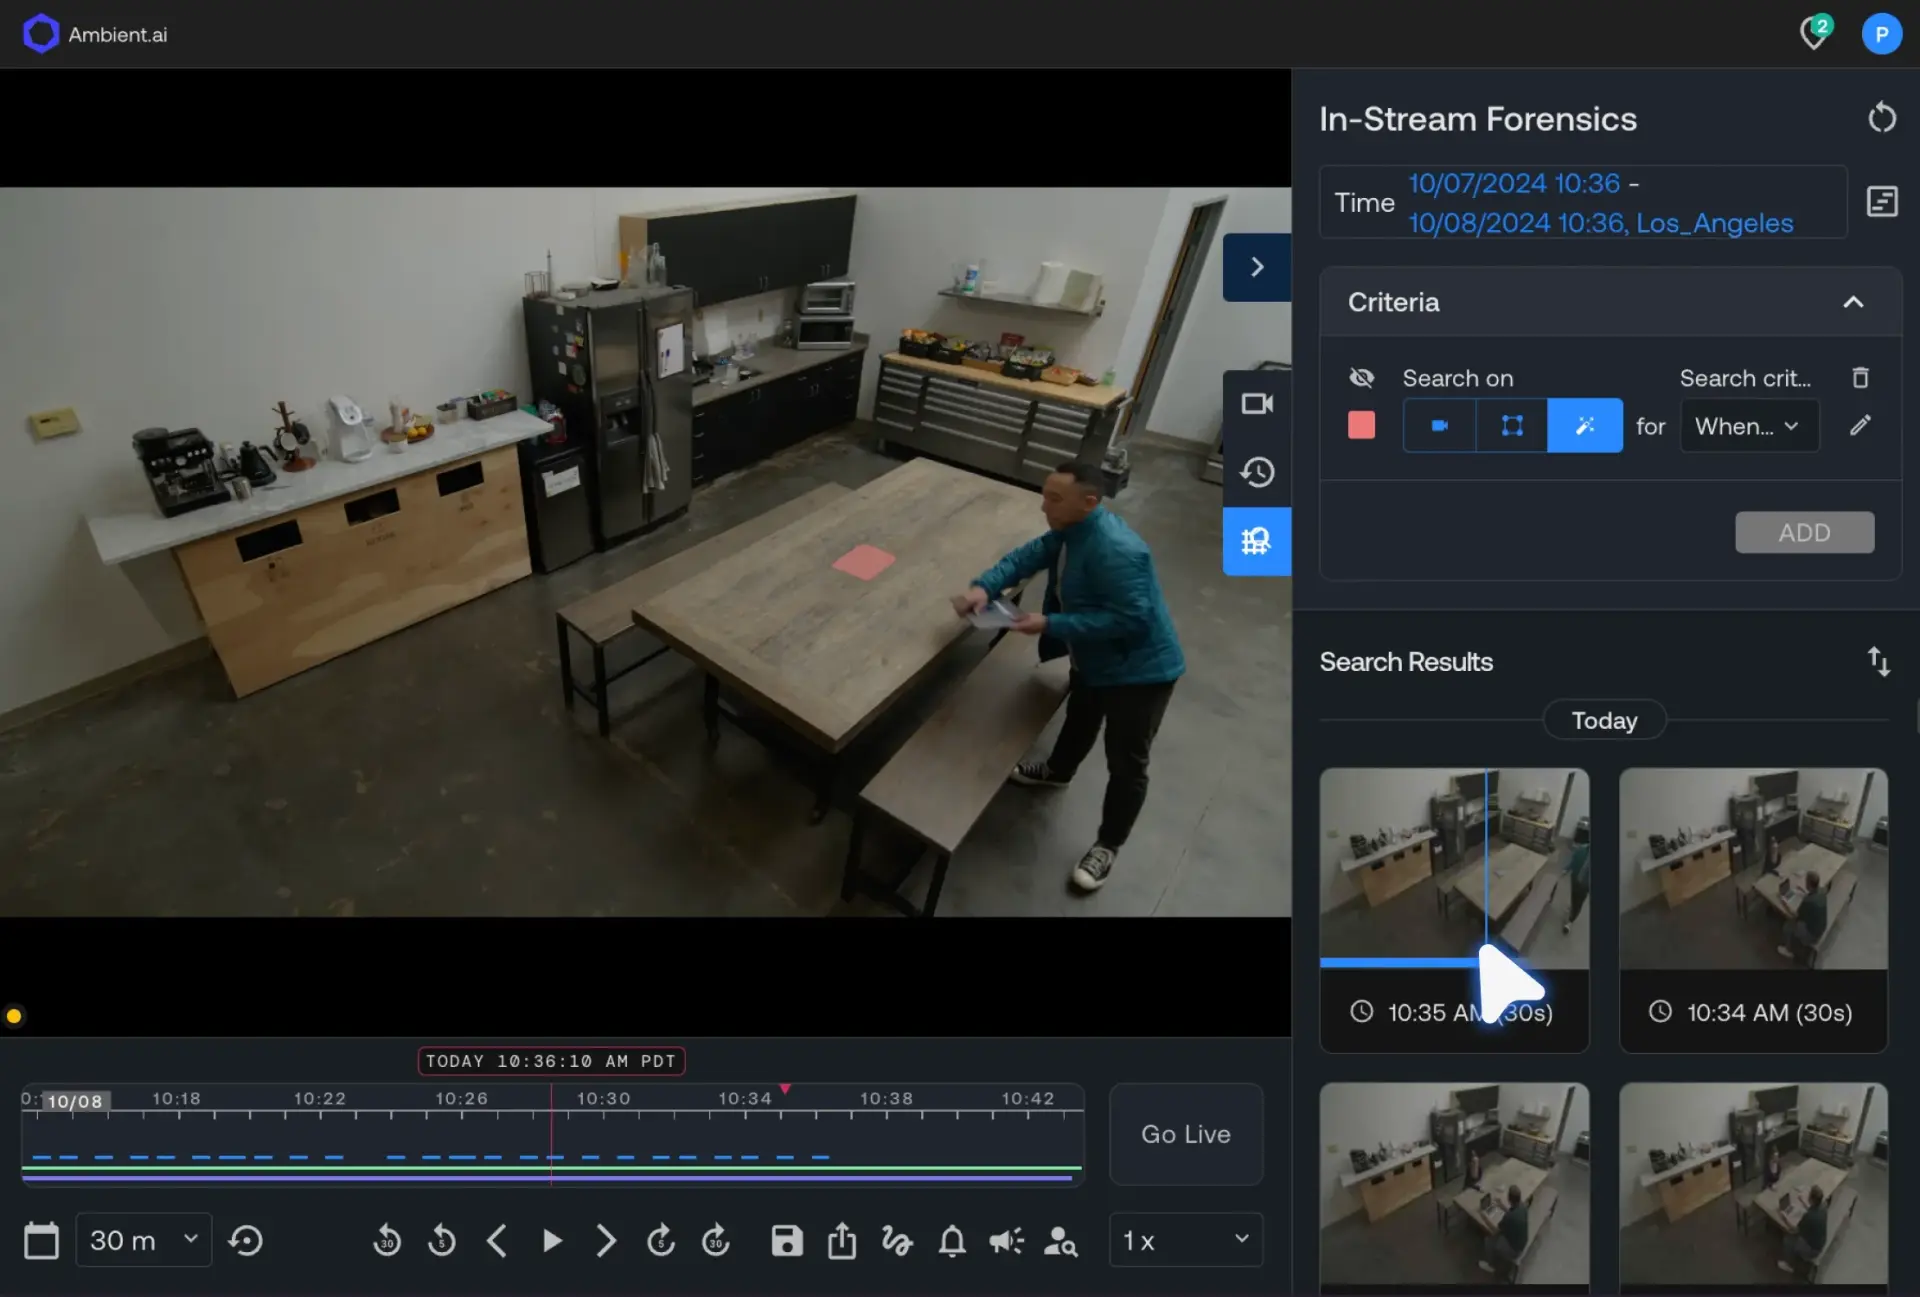Screen dimensions: 1920x1297
Task: Select the live video camera view icon
Action: tap(1257, 403)
